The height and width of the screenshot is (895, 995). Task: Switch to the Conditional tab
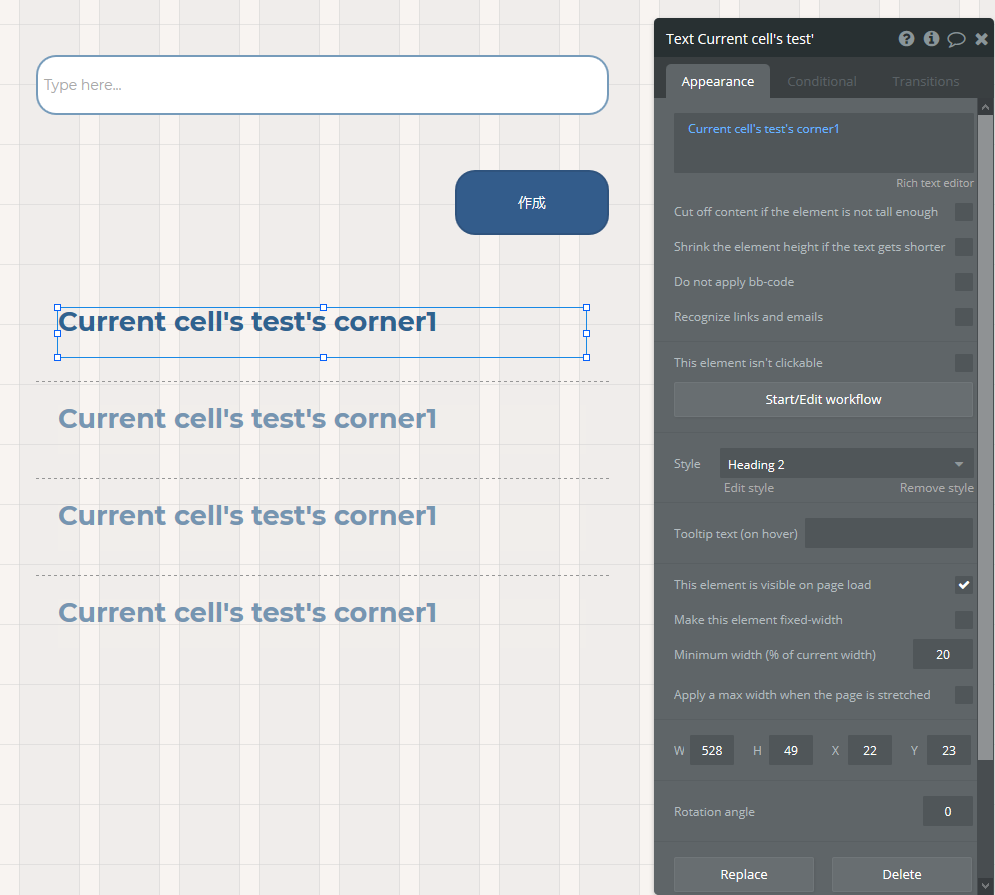(822, 81)
